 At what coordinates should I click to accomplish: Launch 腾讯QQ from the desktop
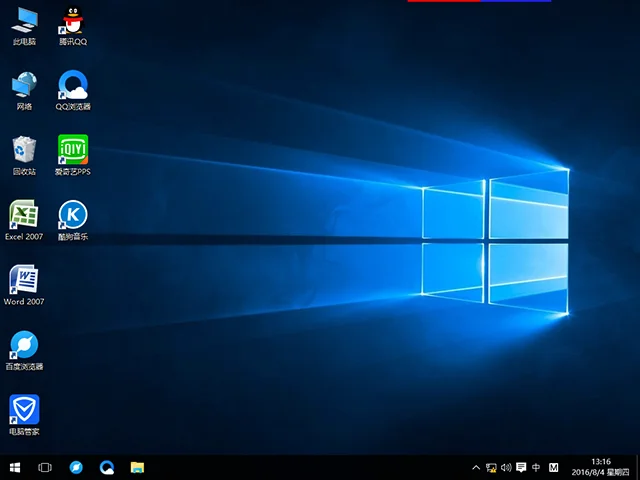click(x=73, y=26)
